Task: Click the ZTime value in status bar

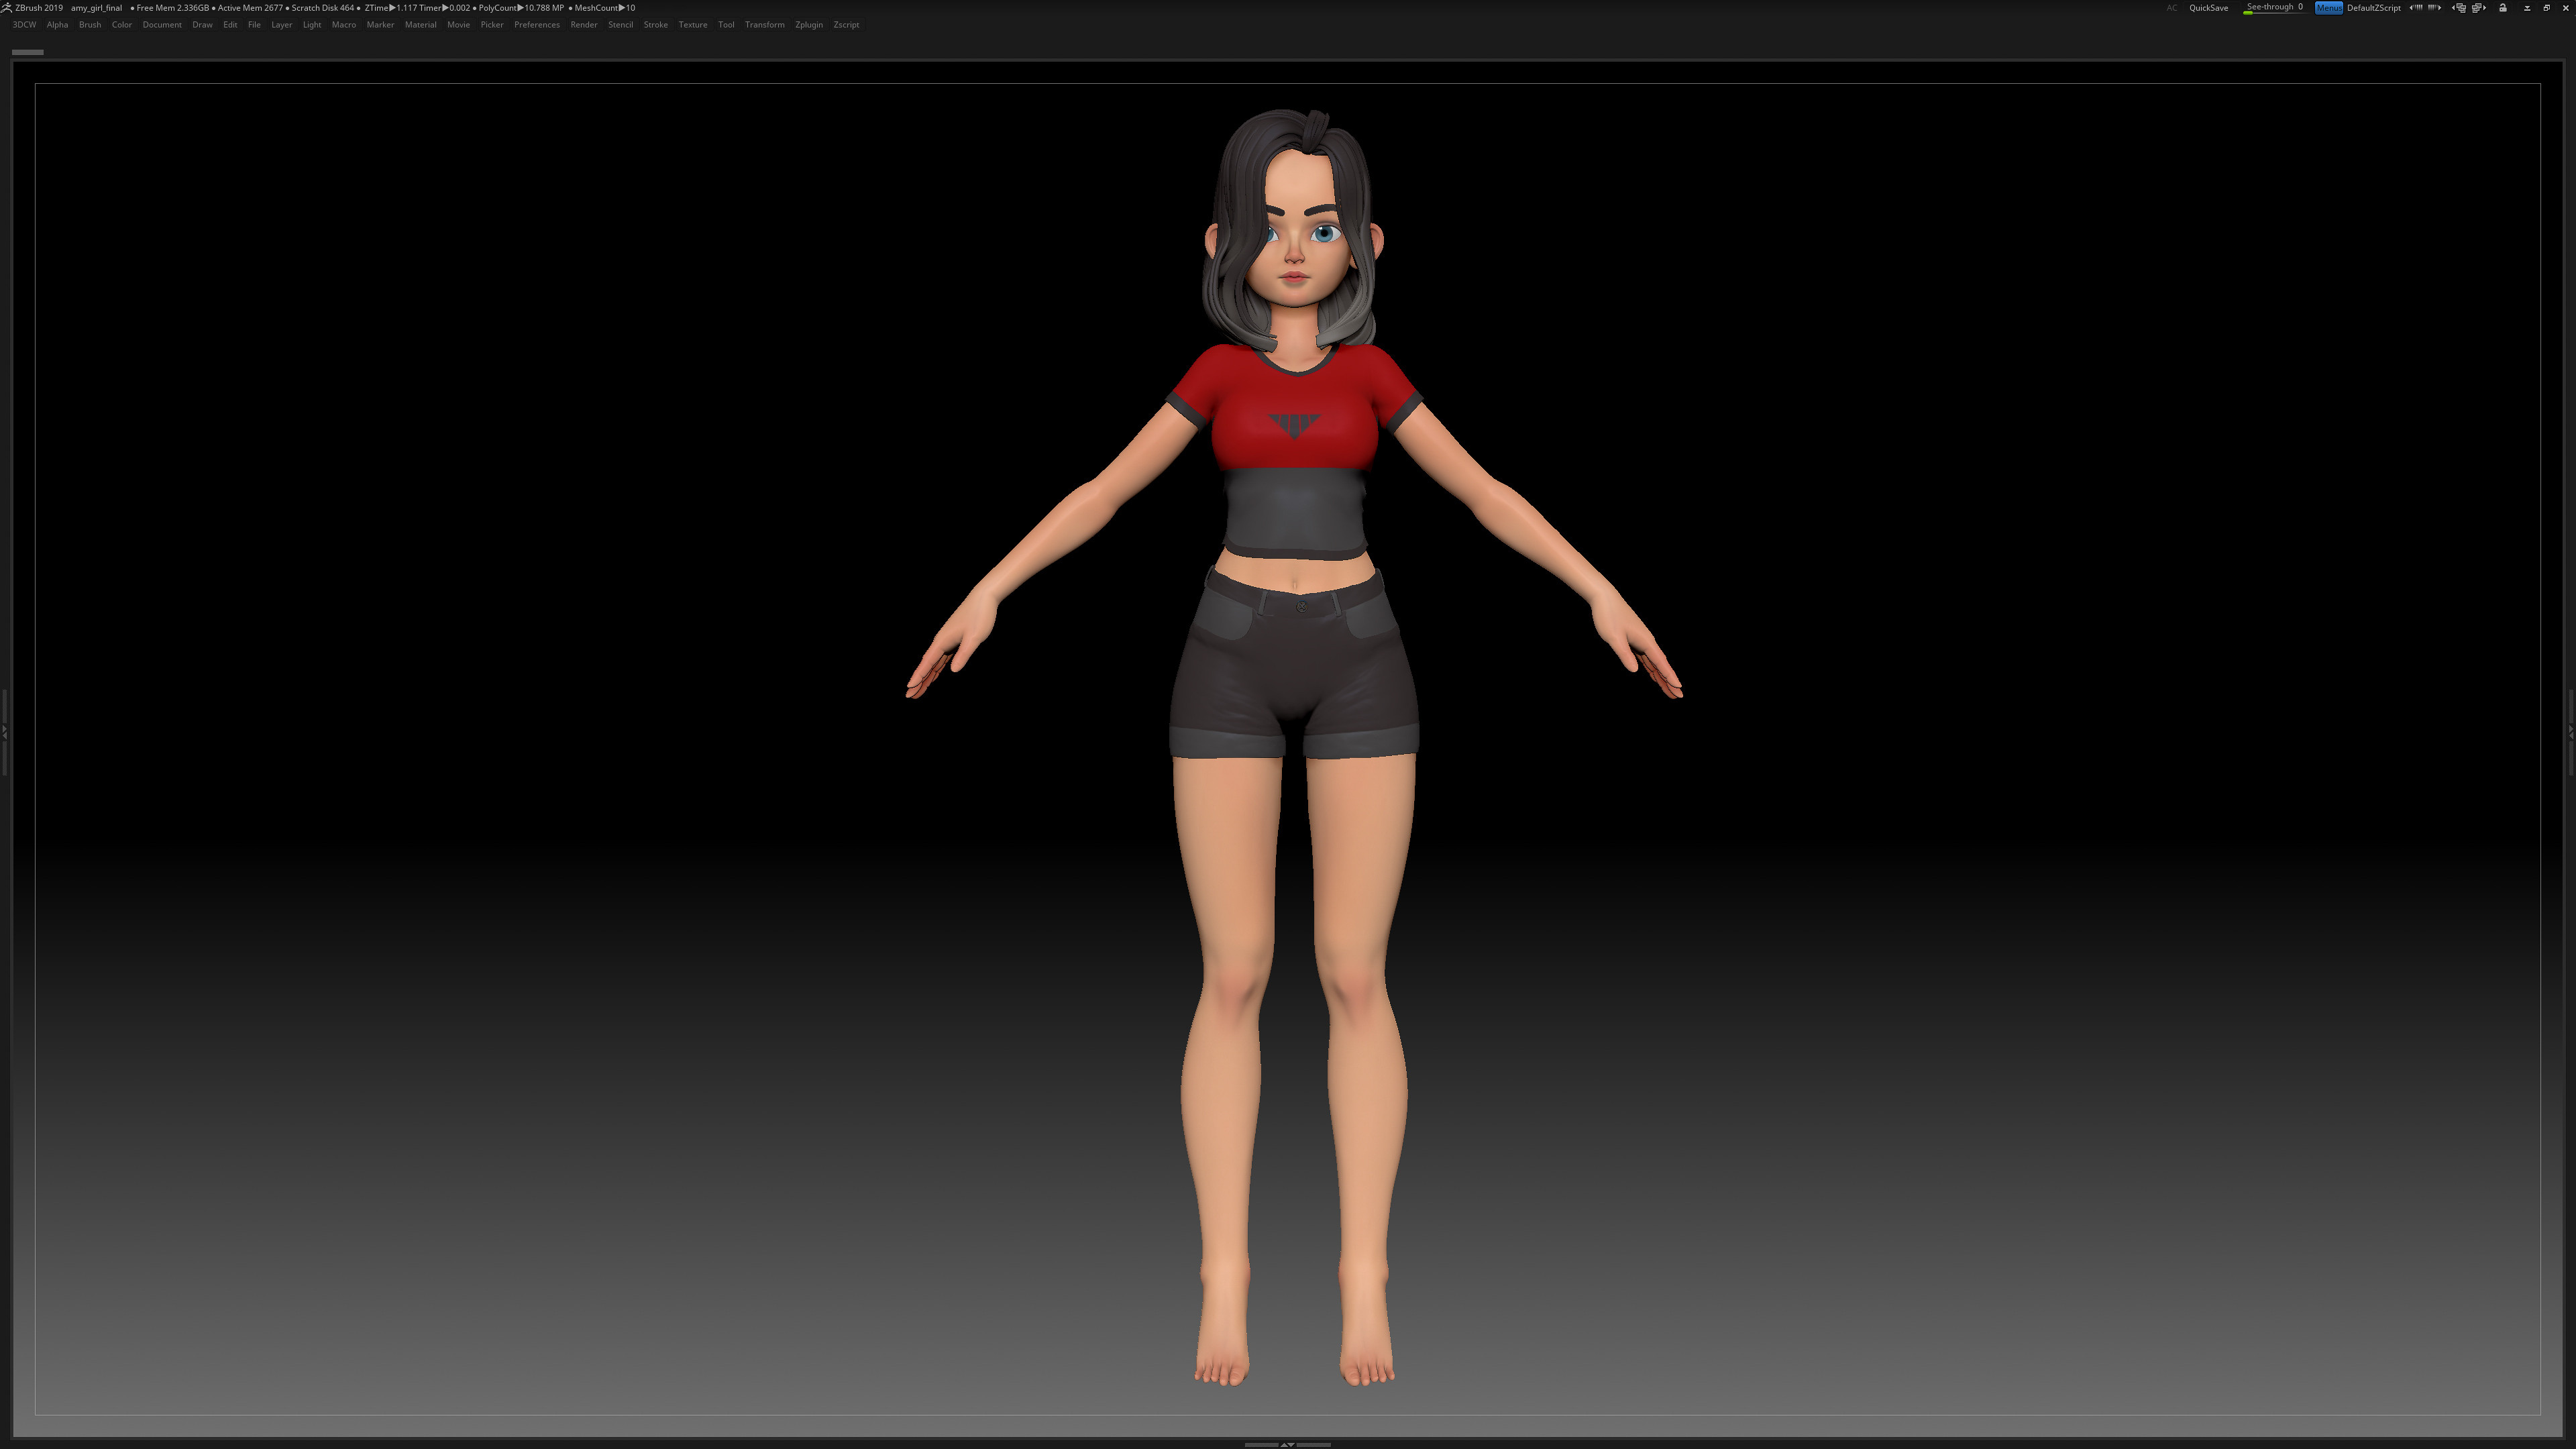Action: [391, 8]
